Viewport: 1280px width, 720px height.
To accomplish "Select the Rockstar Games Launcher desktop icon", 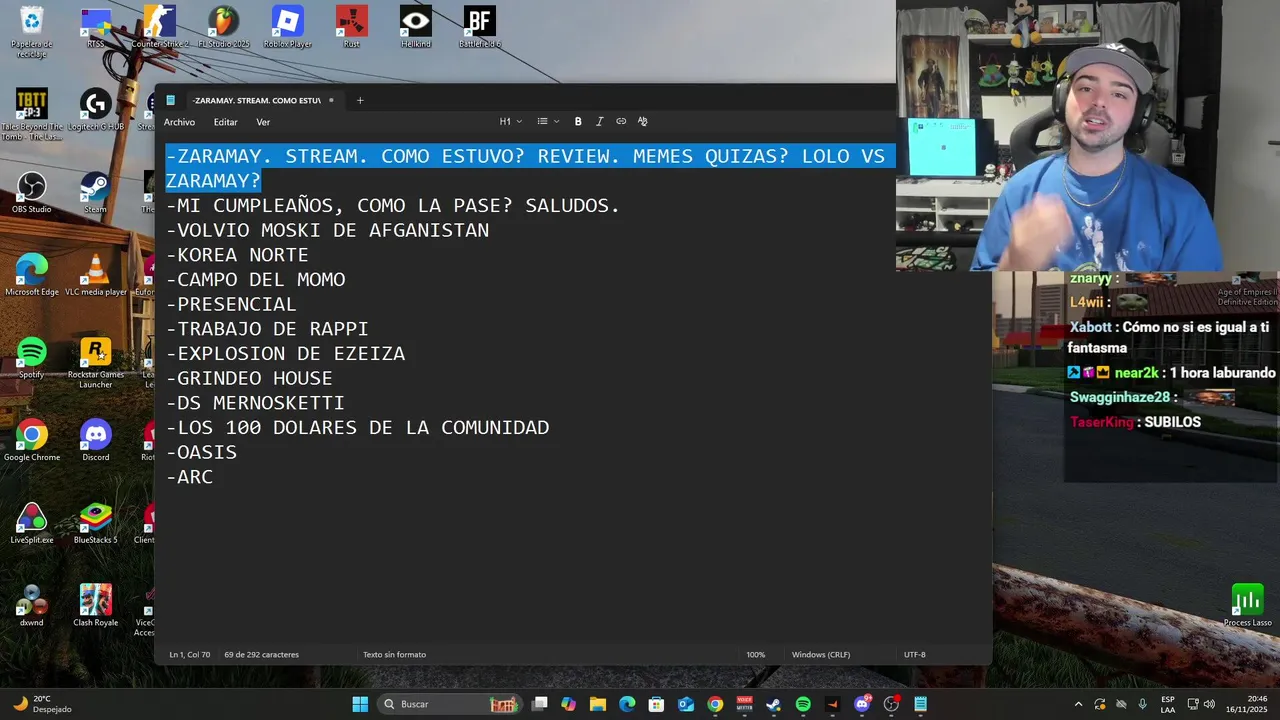I will pos(96,363).
